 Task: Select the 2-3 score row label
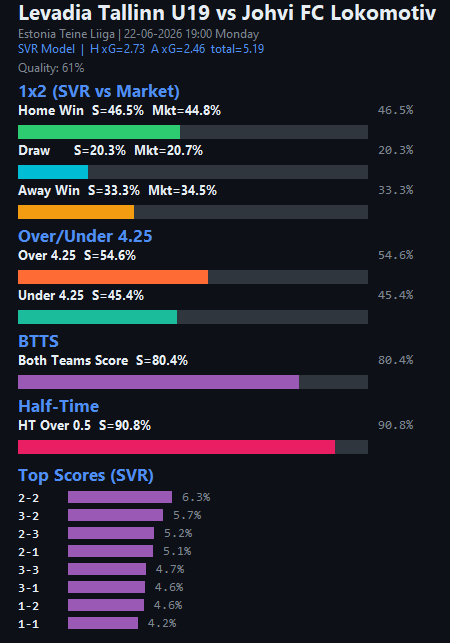29,534
